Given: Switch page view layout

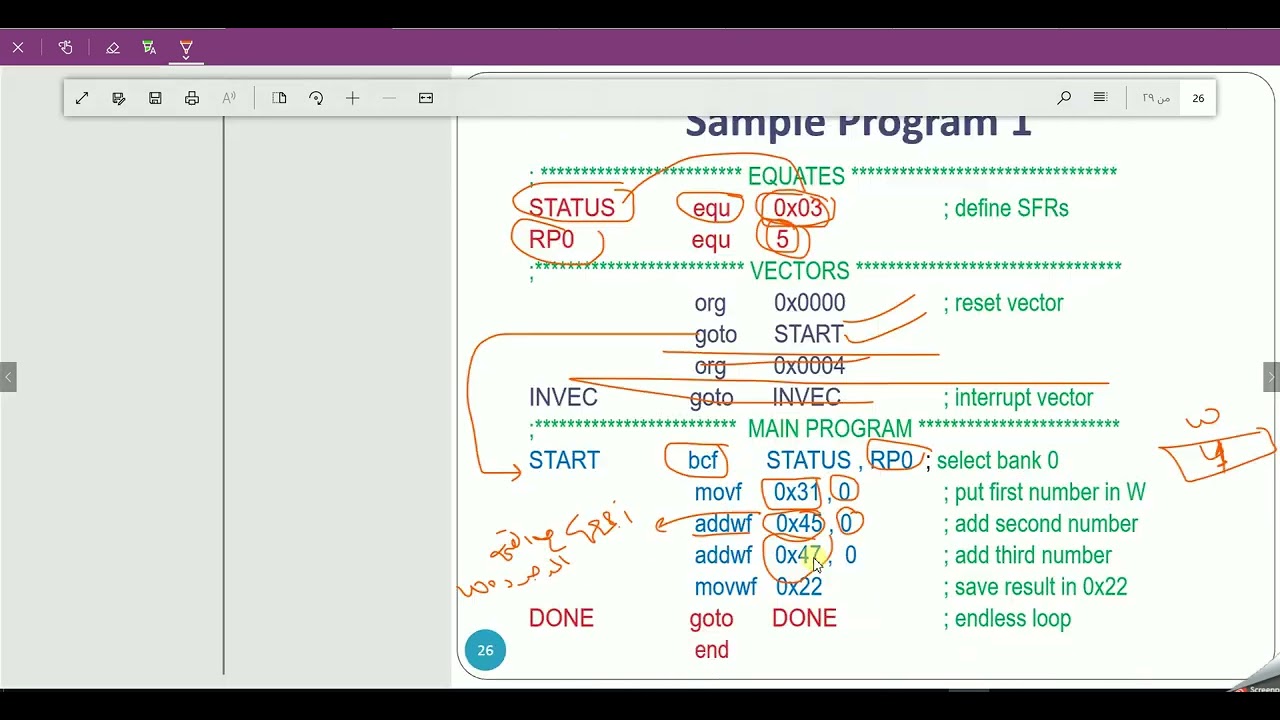Looking at the screenshot, I should click(x=279, y=98).
